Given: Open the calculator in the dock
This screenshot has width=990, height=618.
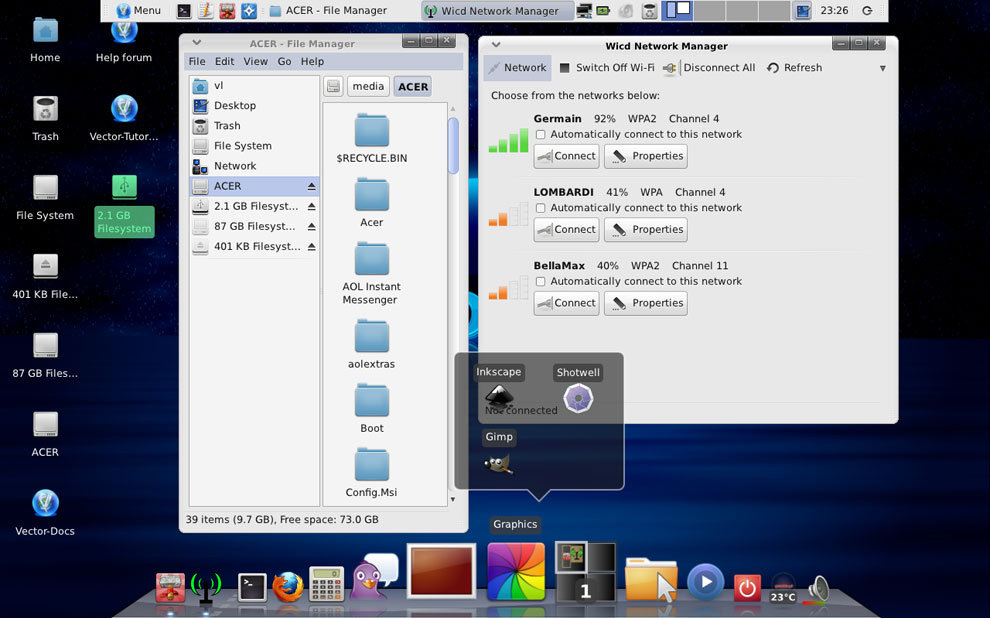Looking at the screenshot, I should pyautogui.click(x=326, y=582).
